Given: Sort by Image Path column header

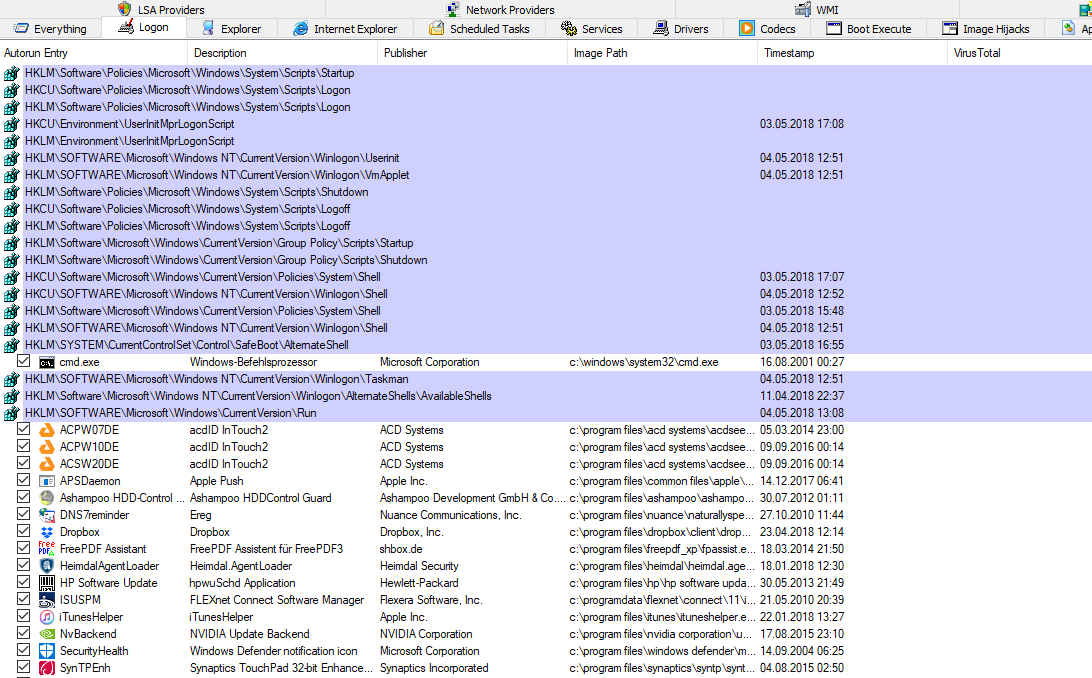Looking at the screenshot, I should tap(662, 53).
